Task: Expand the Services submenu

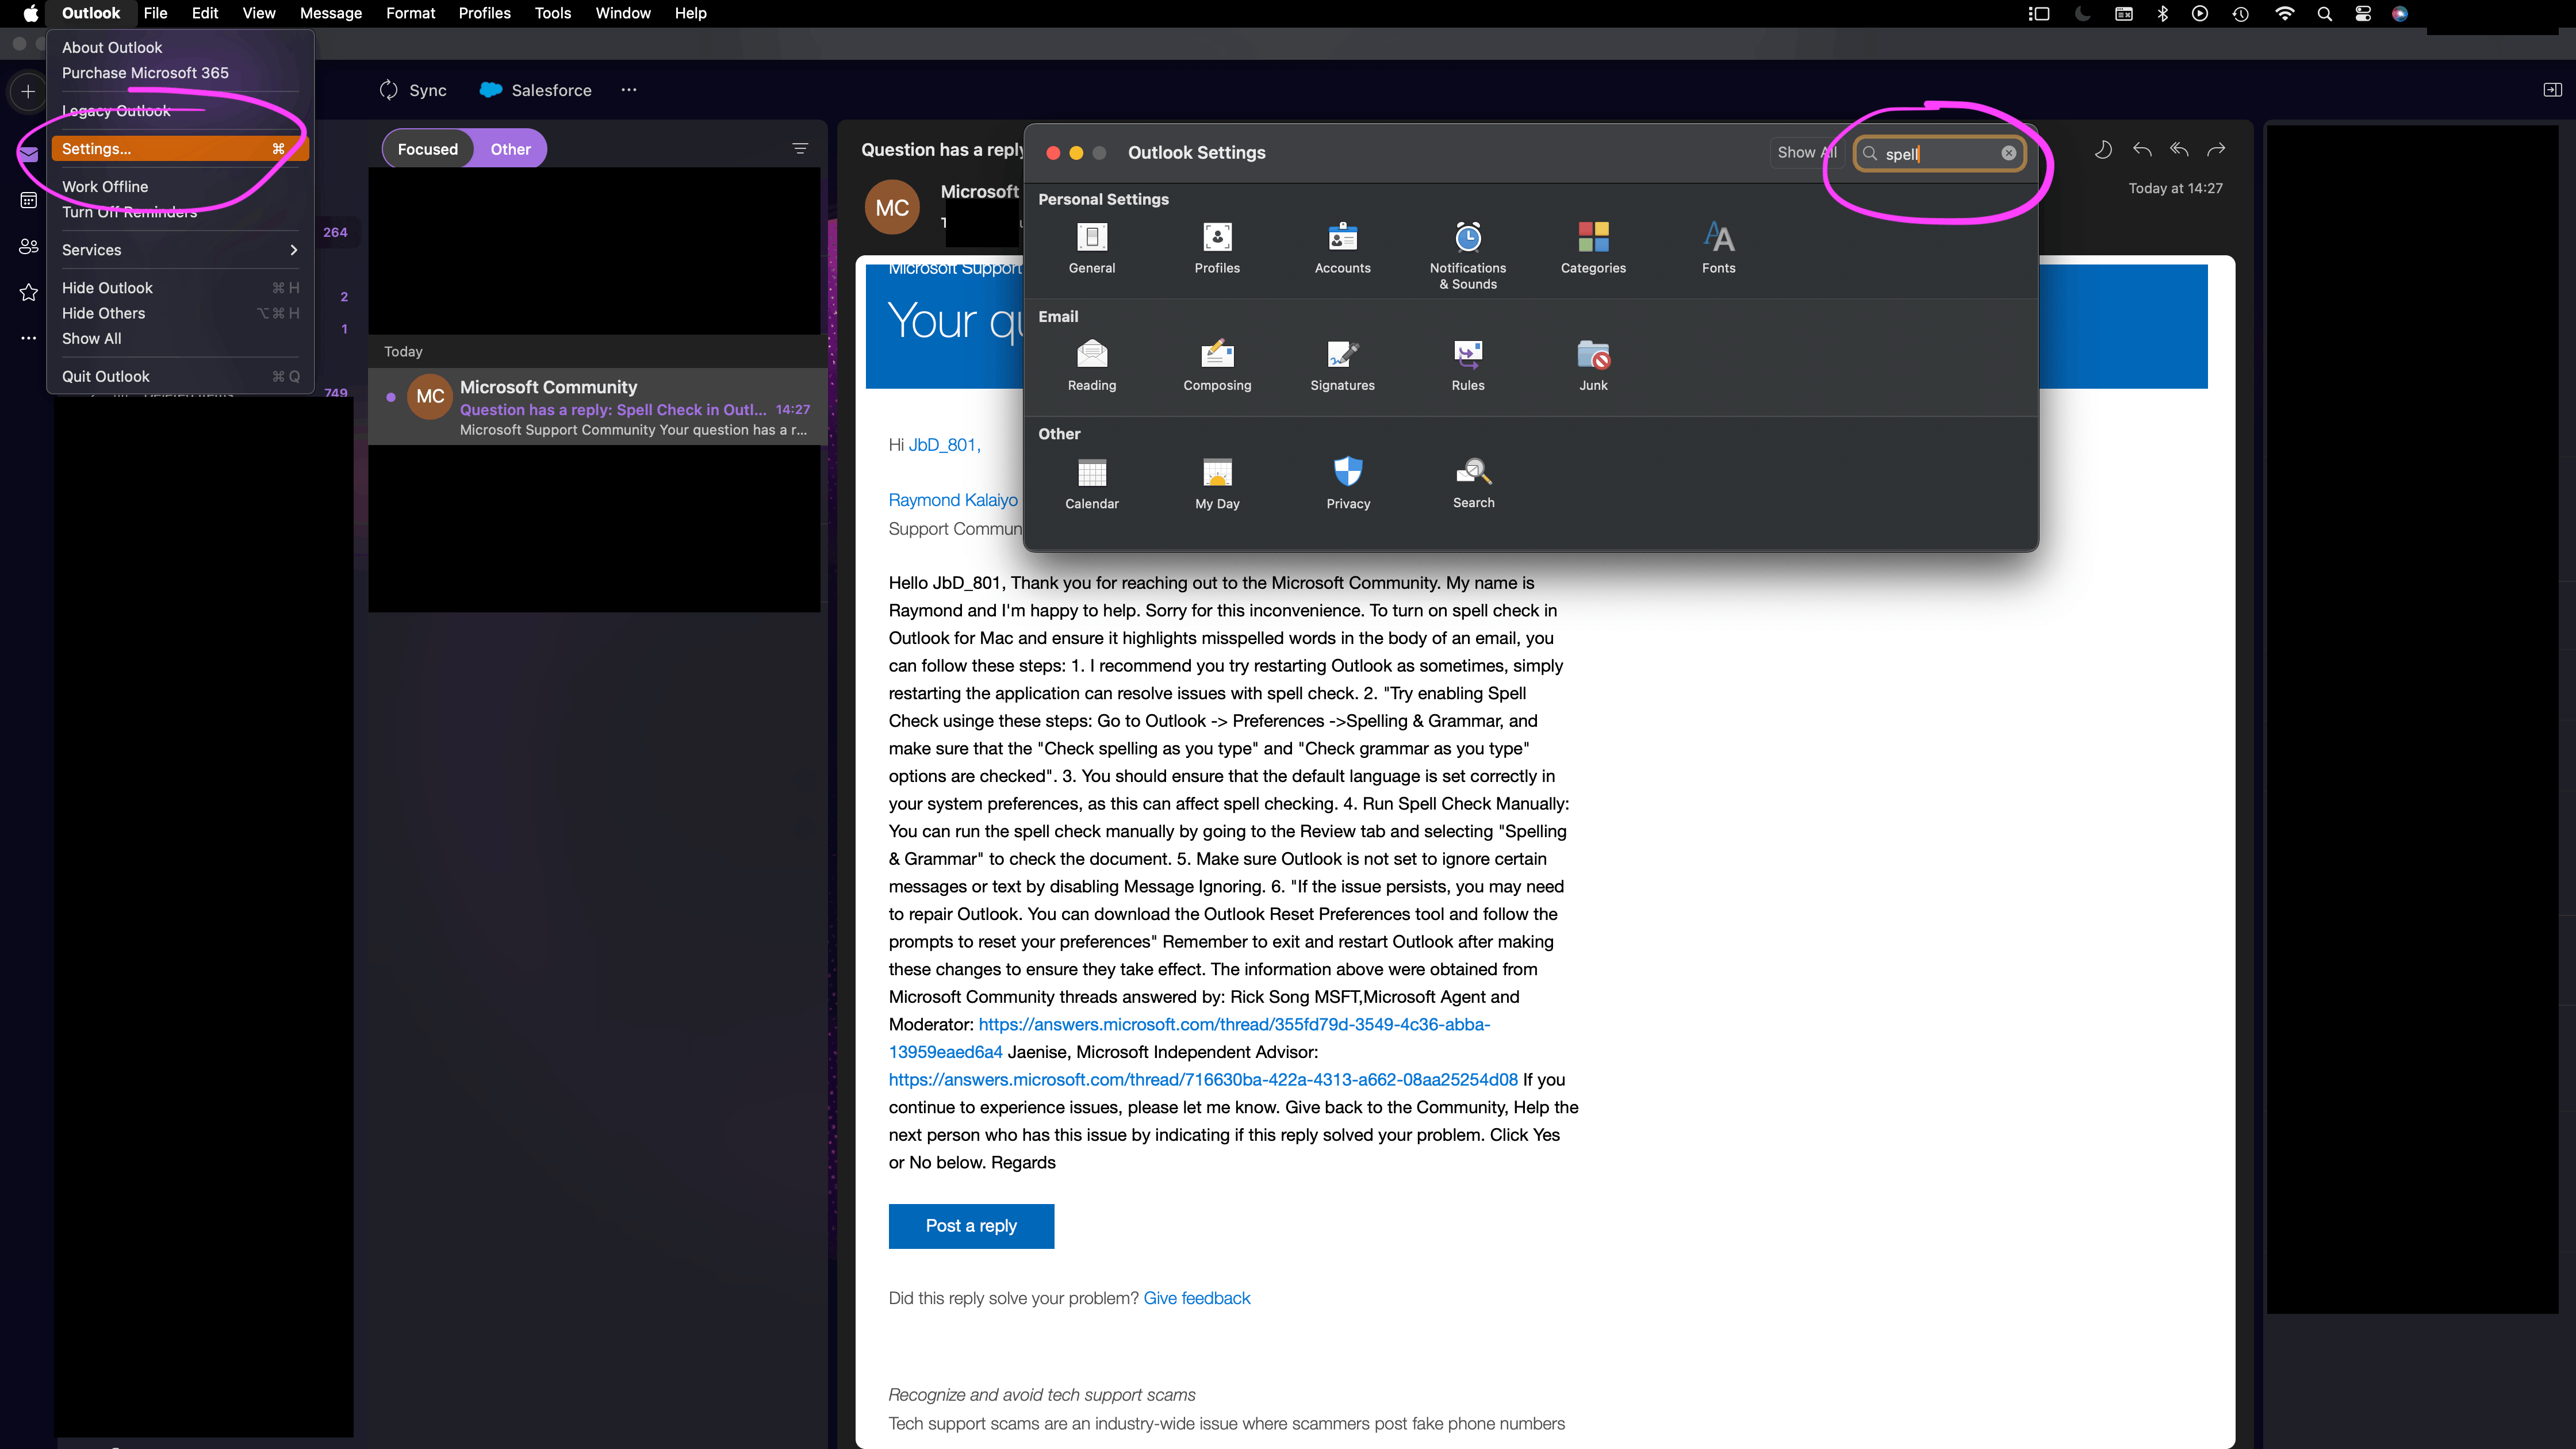Action: point(180,250)
